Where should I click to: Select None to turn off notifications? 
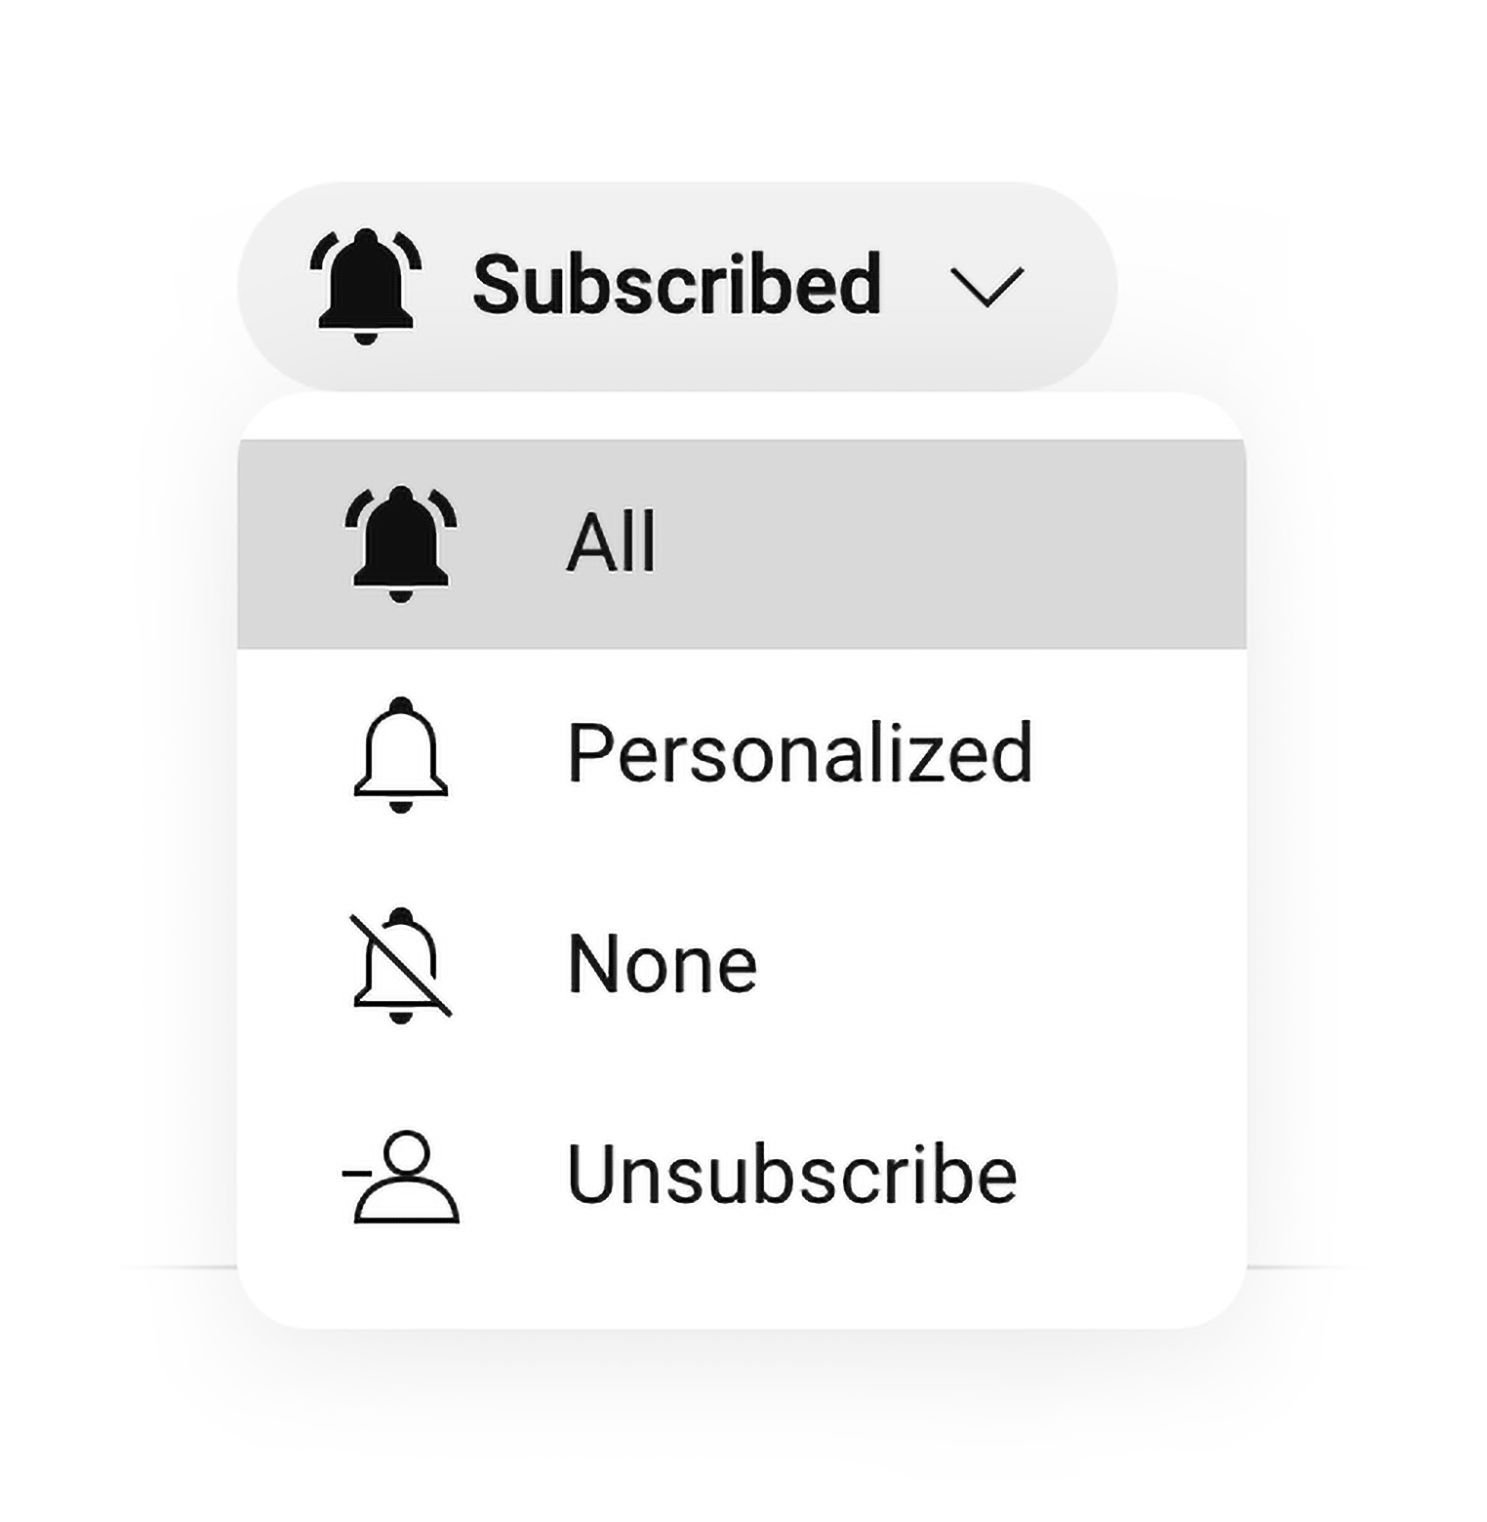pyautogui.click(x=741, y=965)
